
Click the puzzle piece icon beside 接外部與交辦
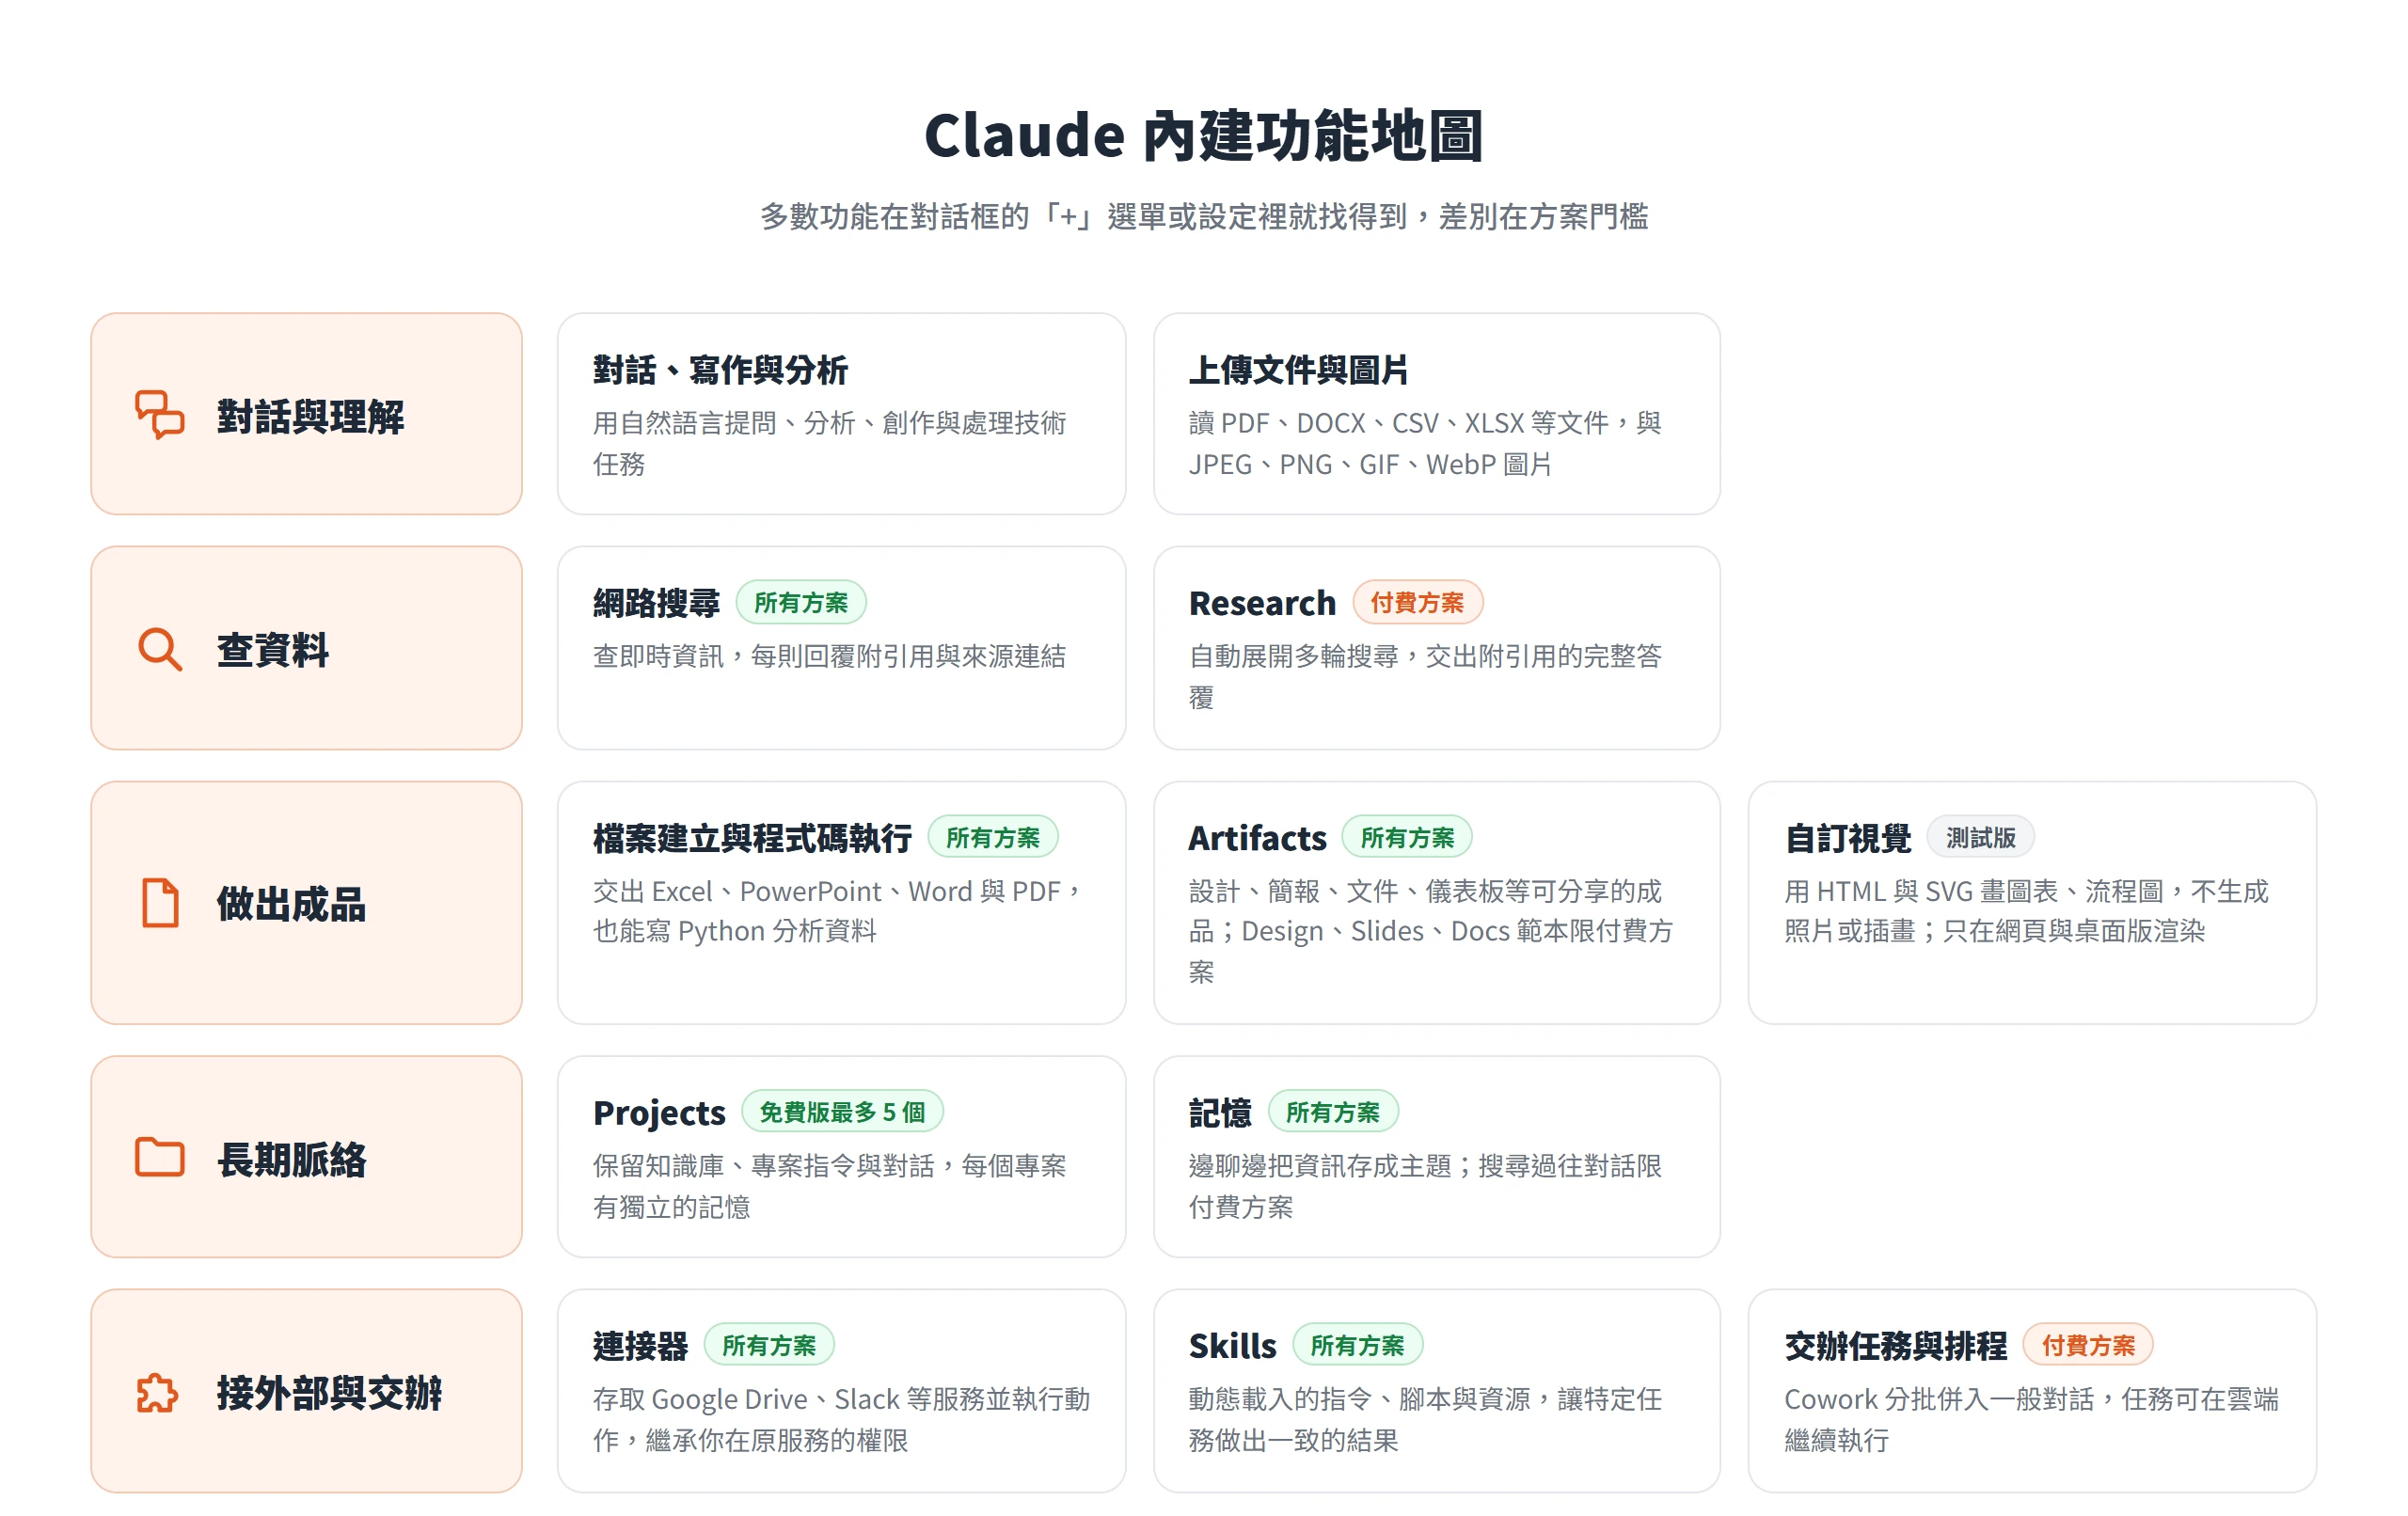point(158,1392)
